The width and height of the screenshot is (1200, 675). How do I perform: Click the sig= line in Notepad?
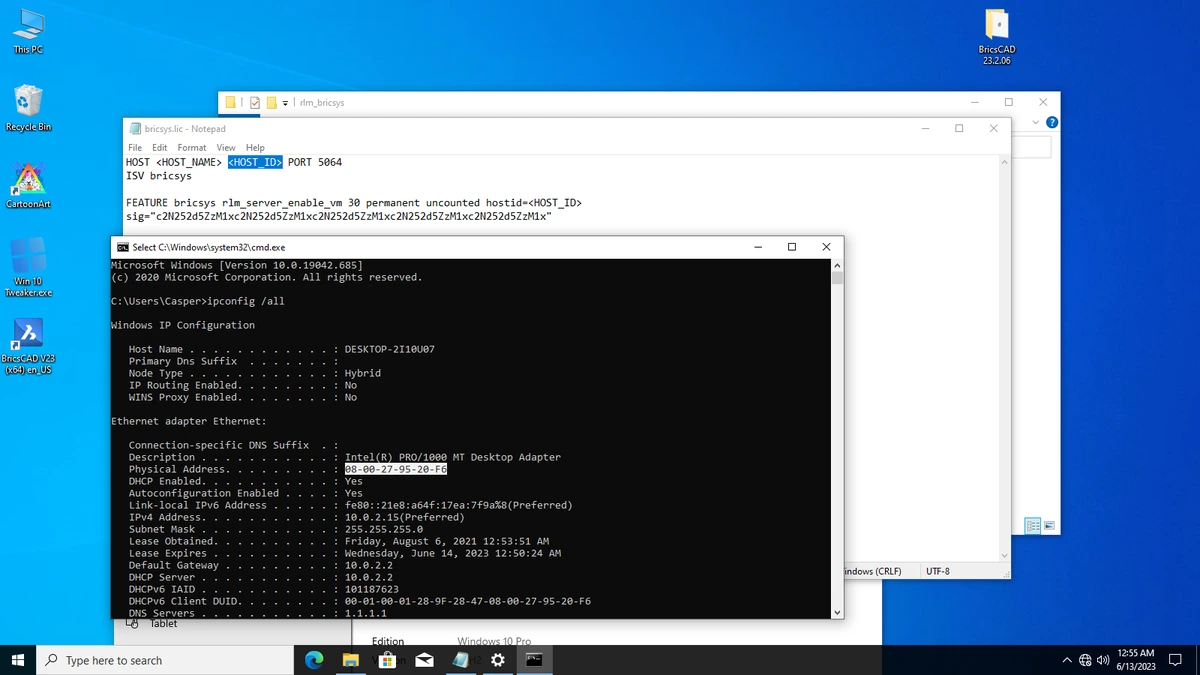tap(339, 216)
